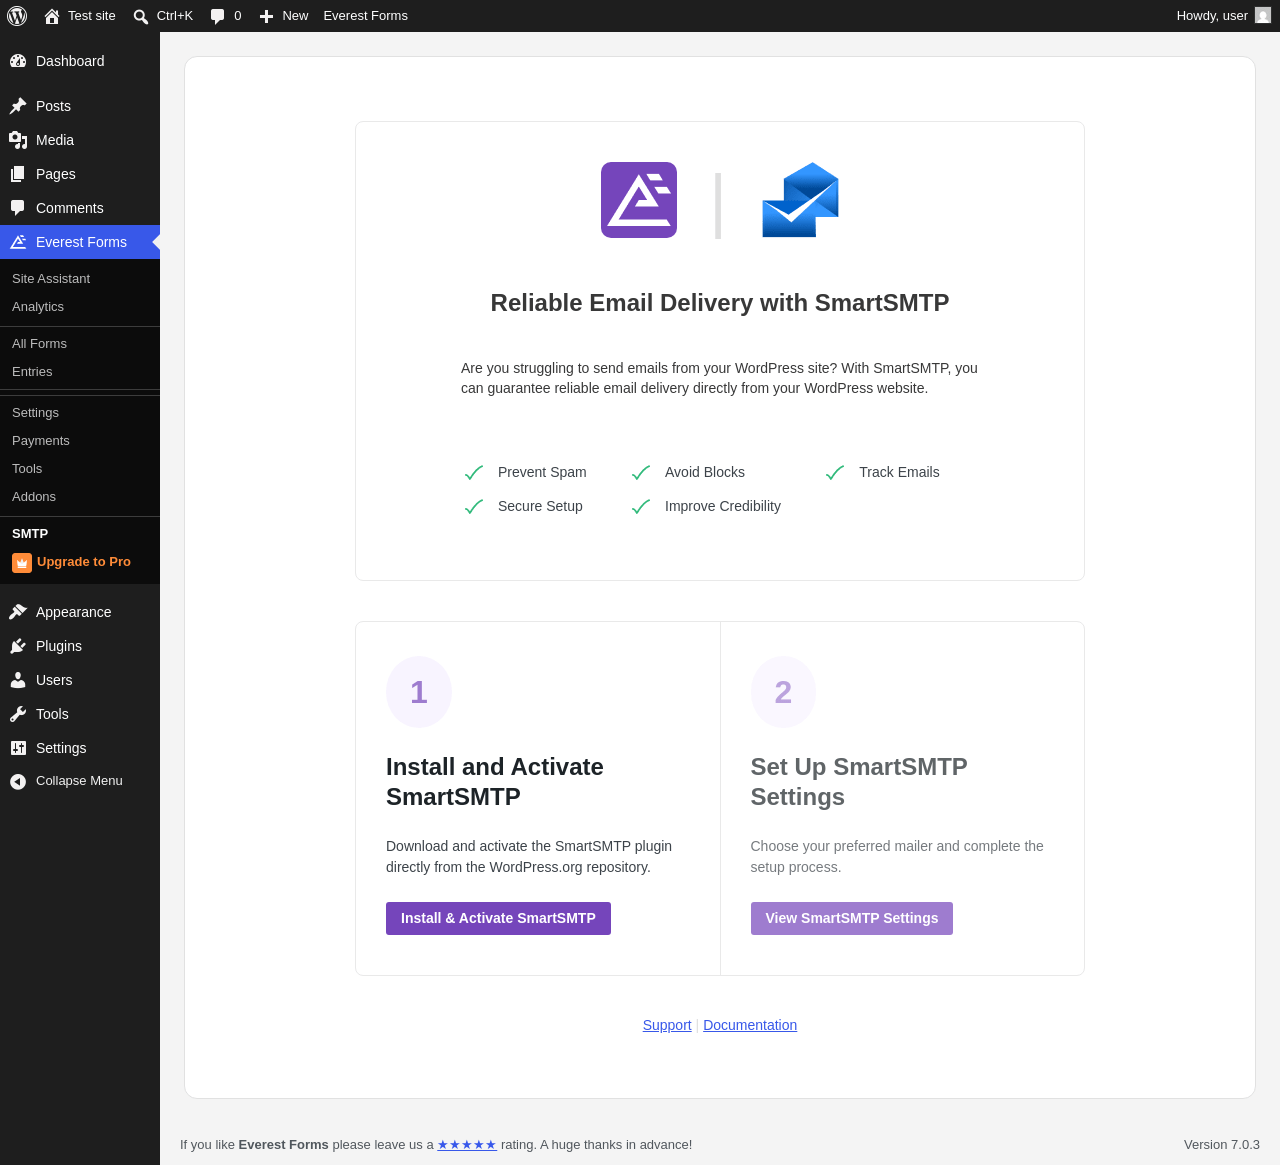Click the Test site name link

pos(92,16)
